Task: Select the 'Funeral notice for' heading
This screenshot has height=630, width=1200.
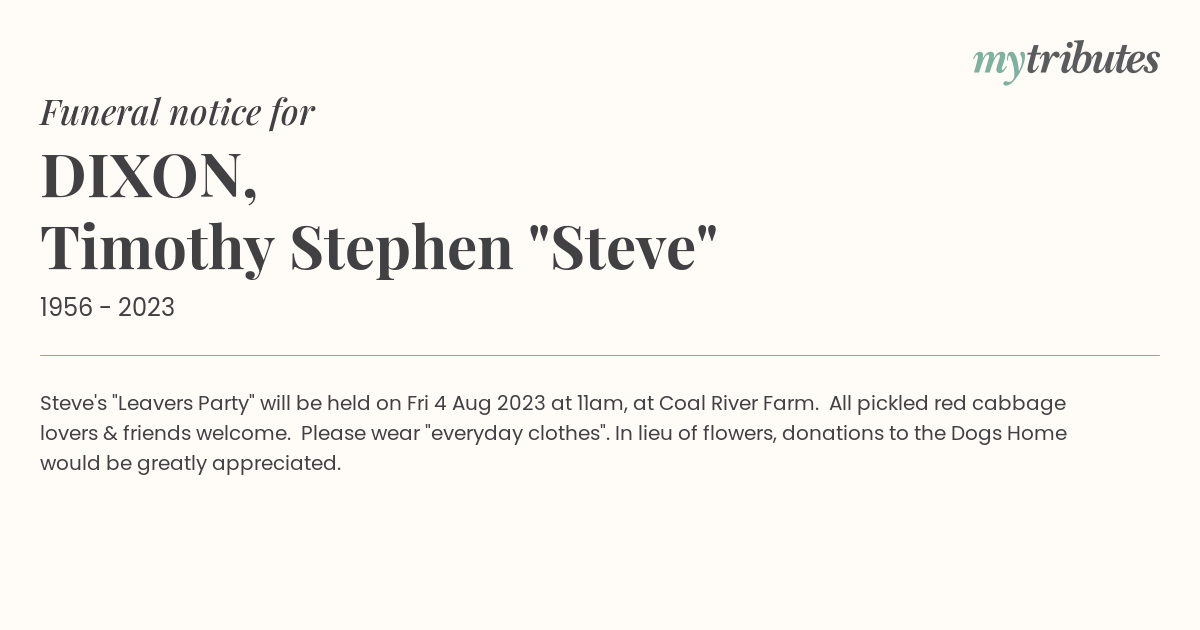Action: click(x=177, y=112)
